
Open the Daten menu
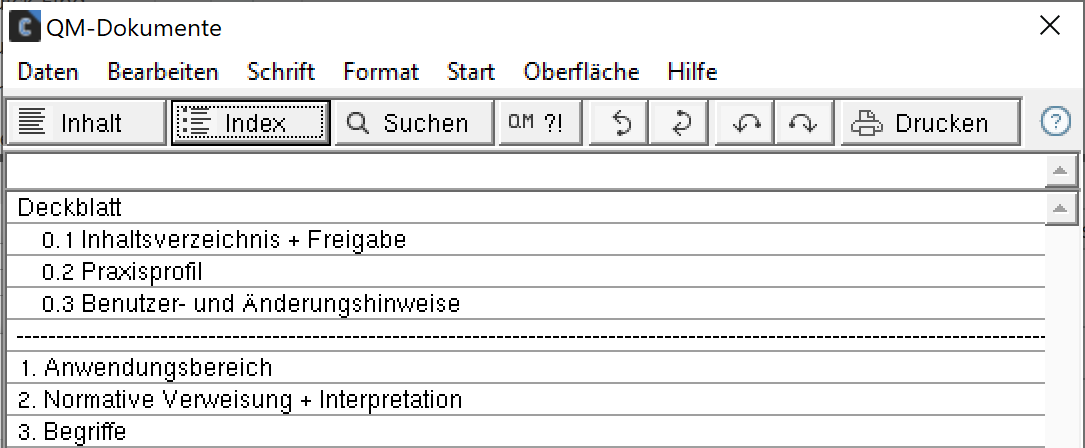click(48, 72)
